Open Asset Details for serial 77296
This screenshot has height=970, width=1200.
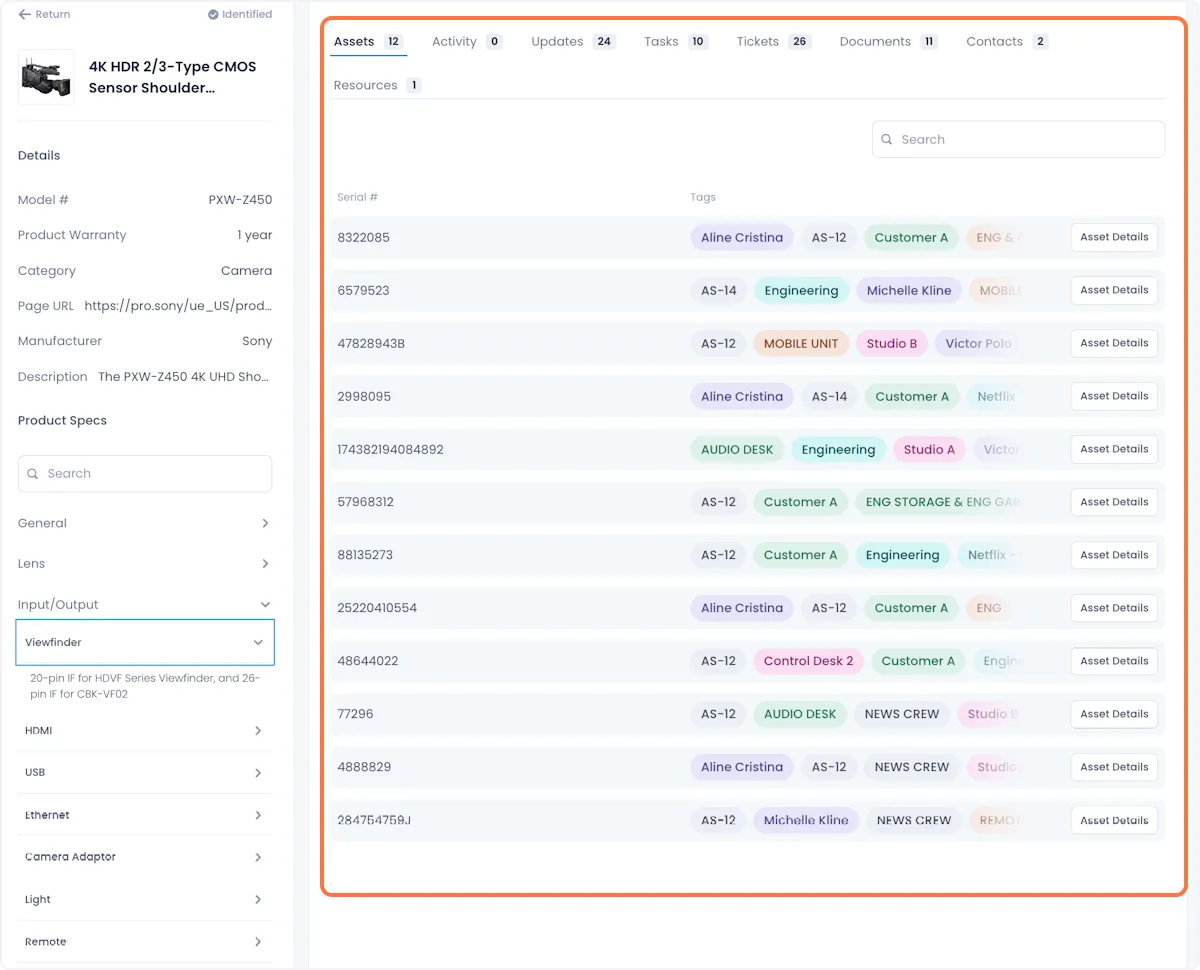[x=1114, y=715]
